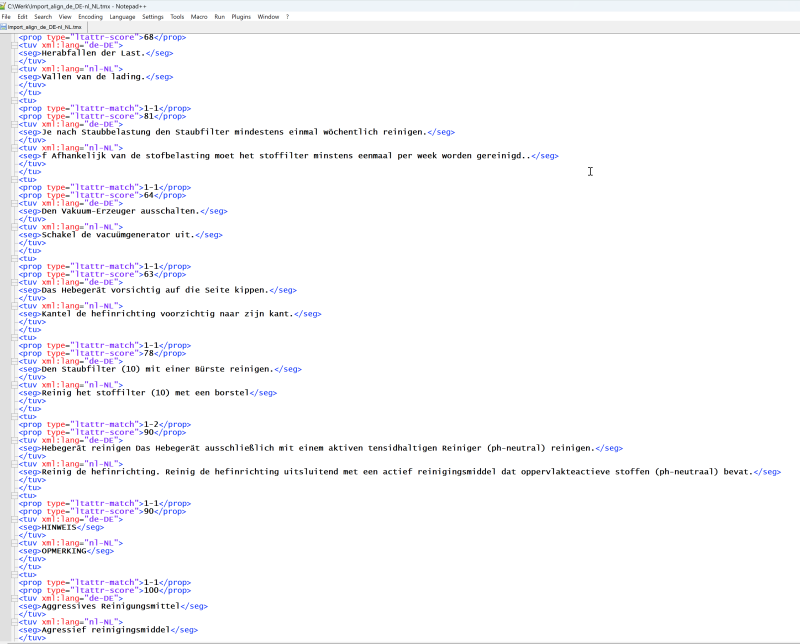
Task: Click the ltattr-score value 78
Action: click(148, 354)
